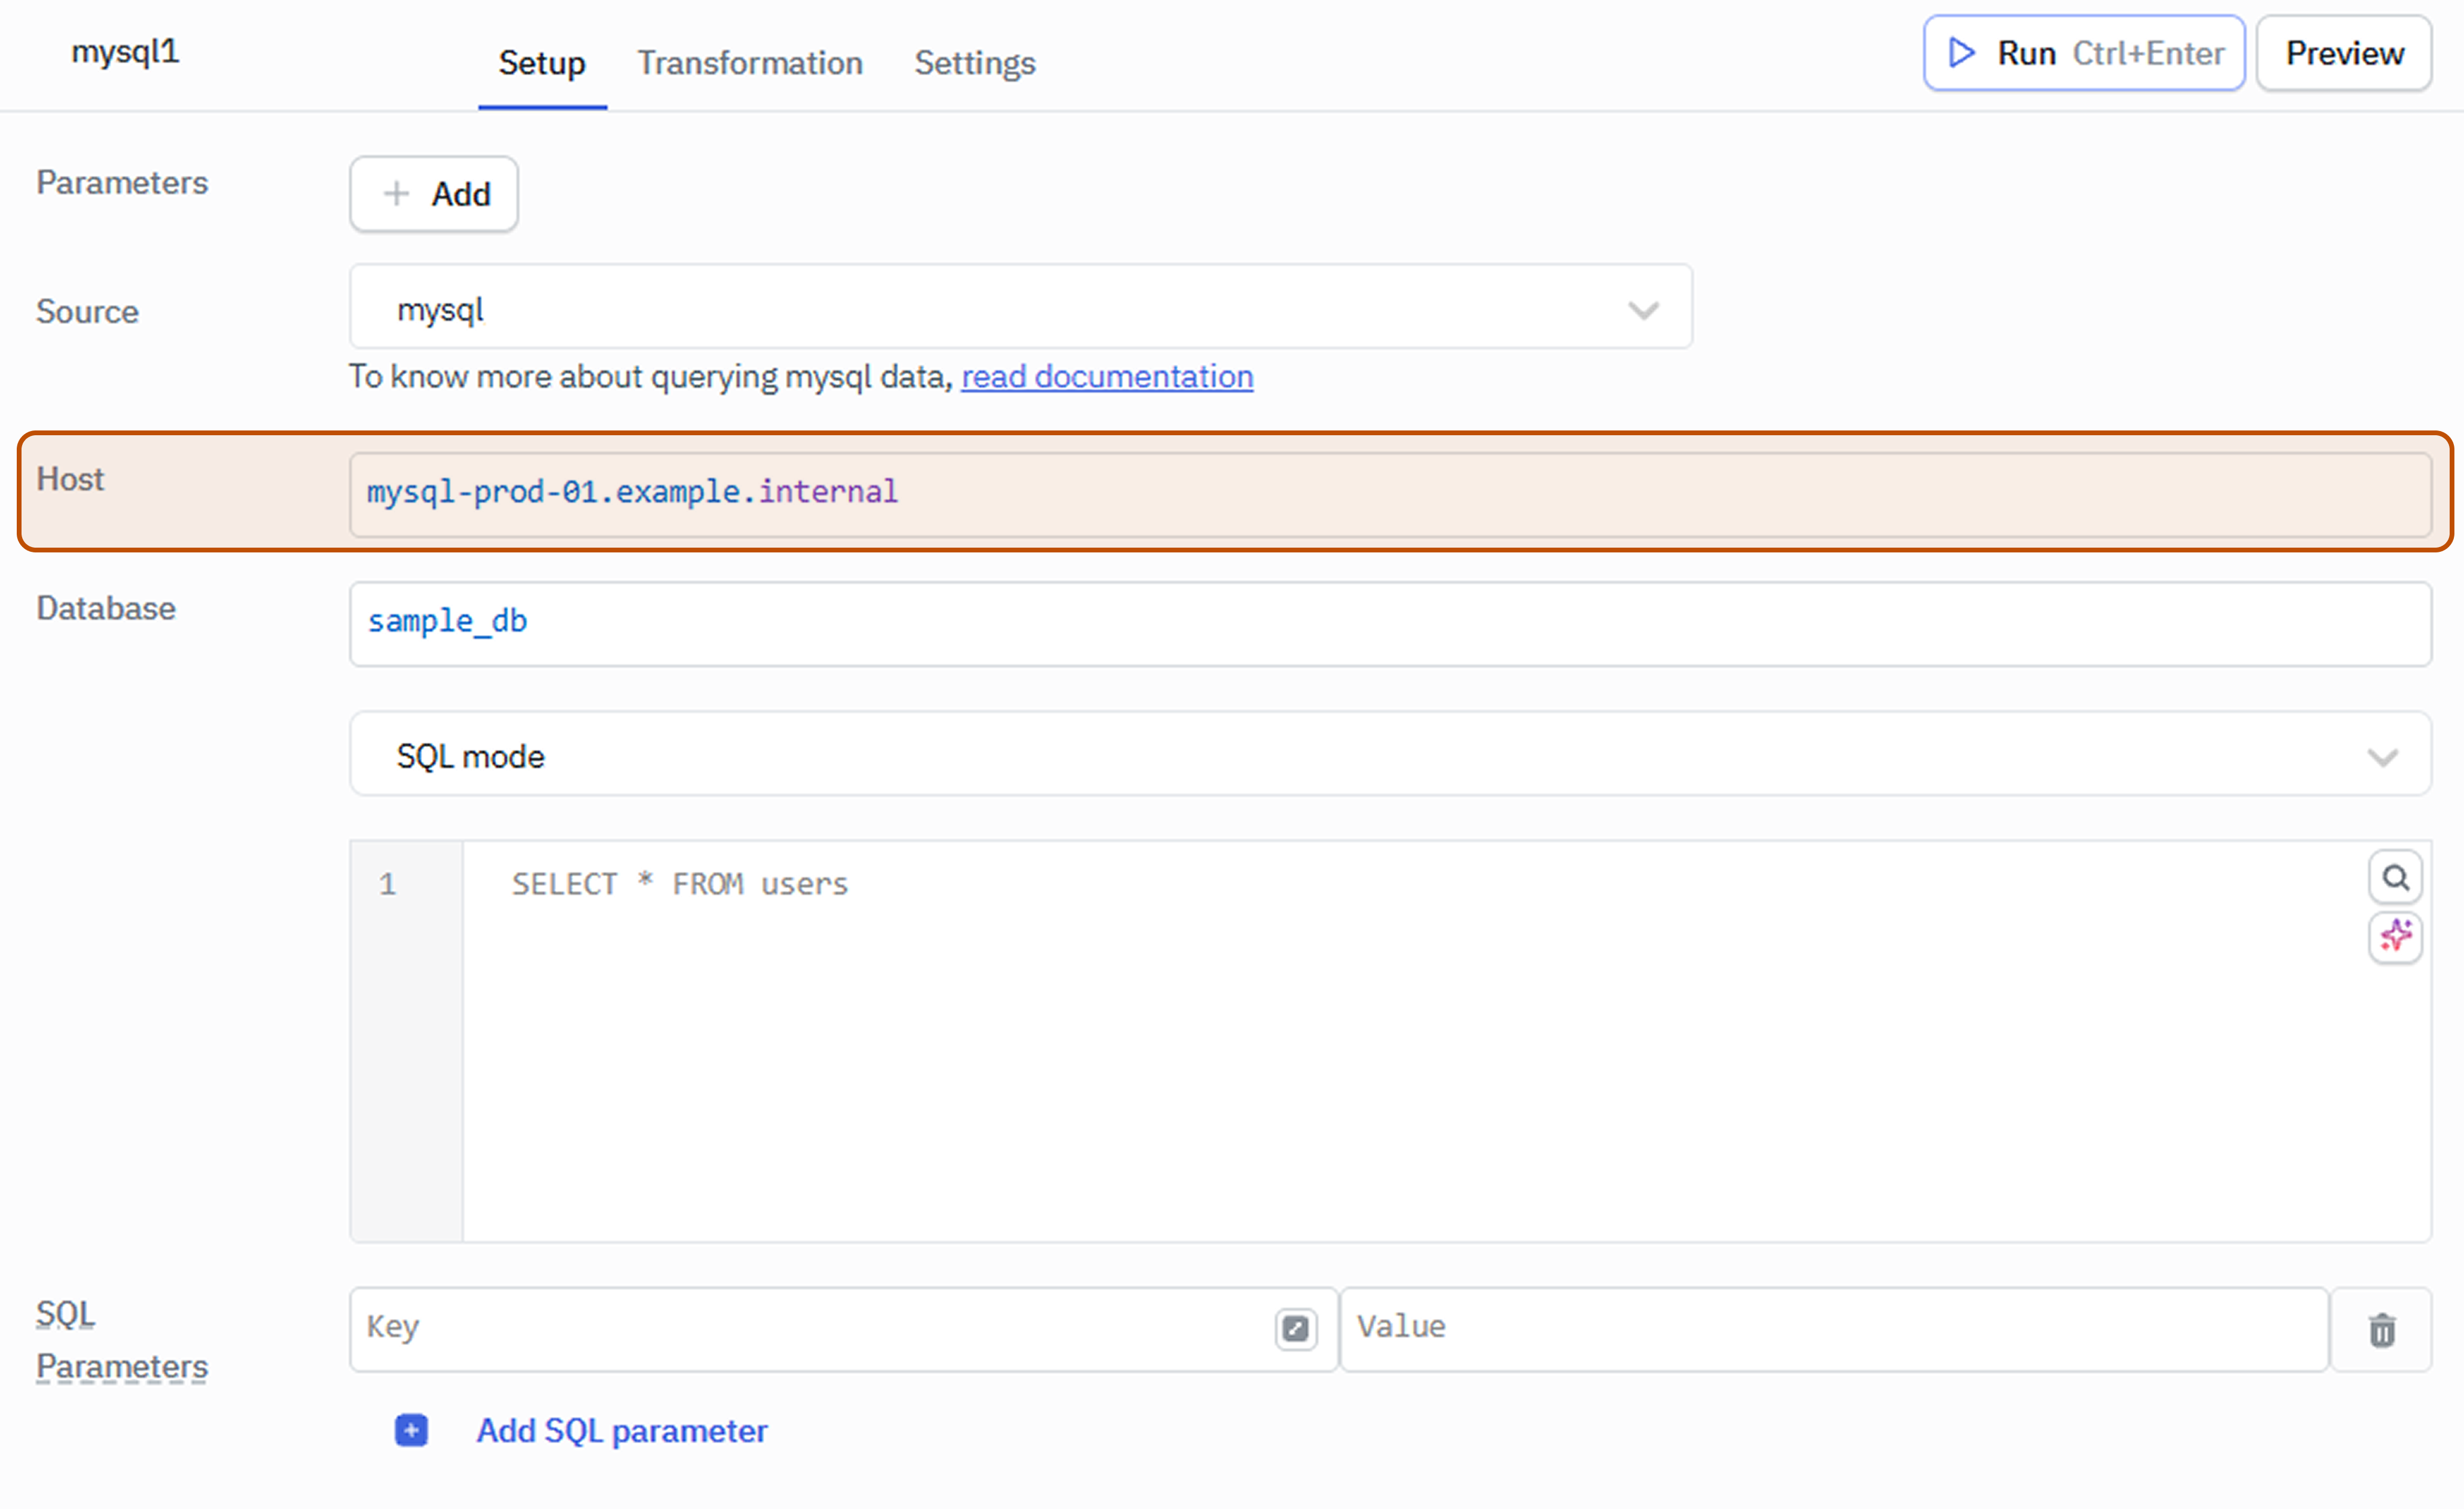The height and width of the screenshot is (1509, 2464).
Task: Click the AI assist sparkle icon
Action: (2396, 937)
